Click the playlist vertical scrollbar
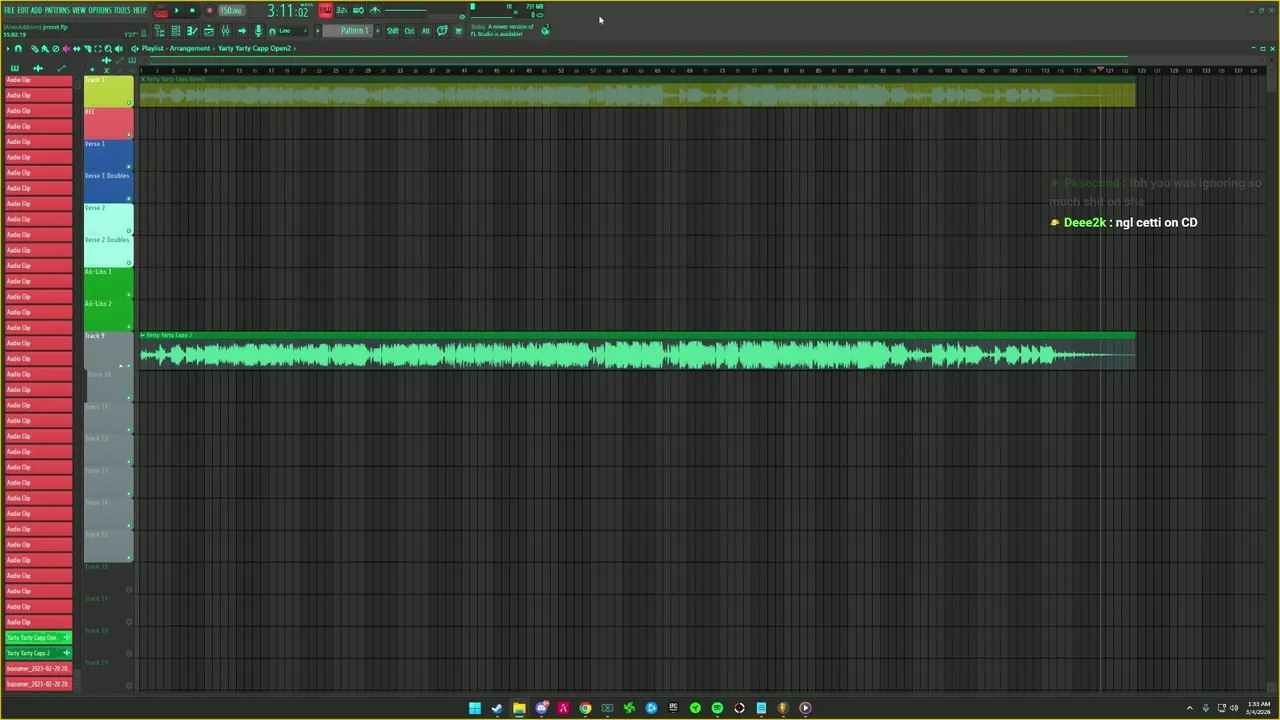Screen dimensions: 1280x720 [1271, 380]
